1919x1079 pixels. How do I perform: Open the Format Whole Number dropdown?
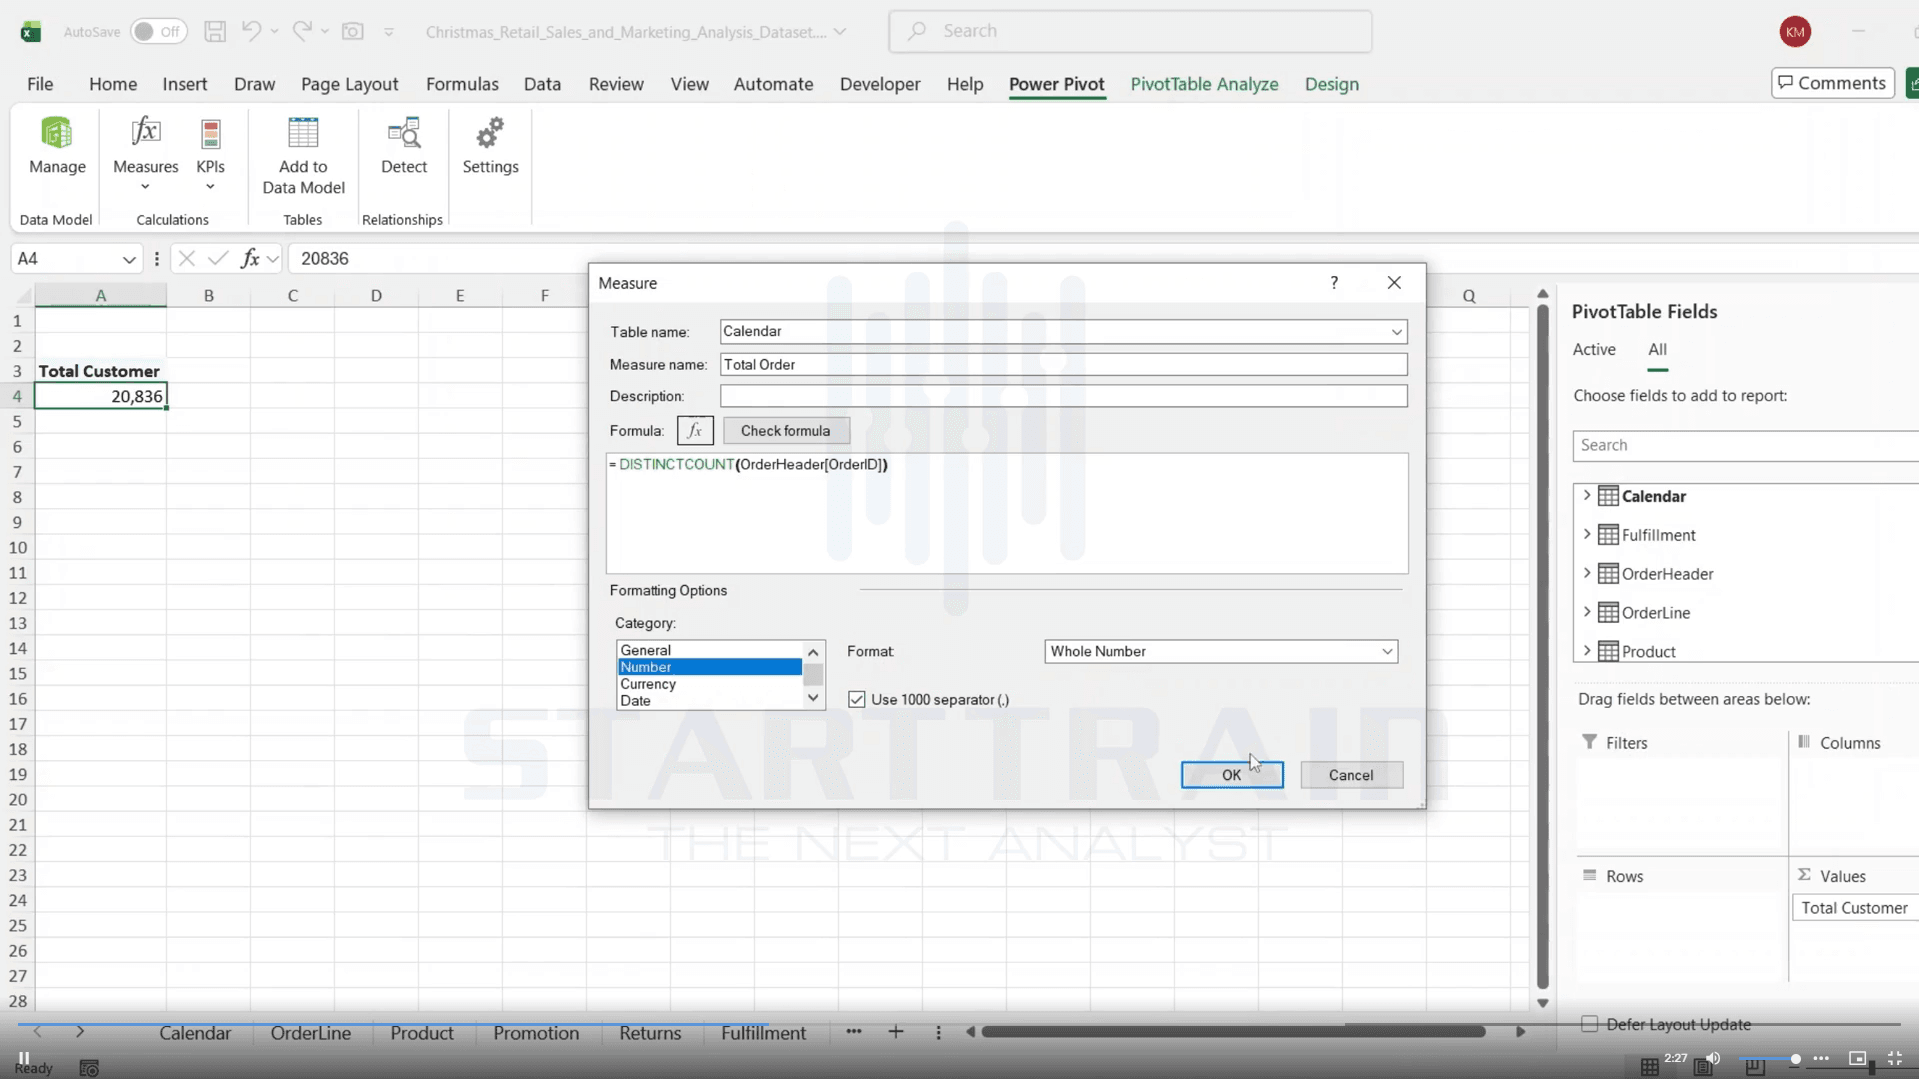(1387, 652)
